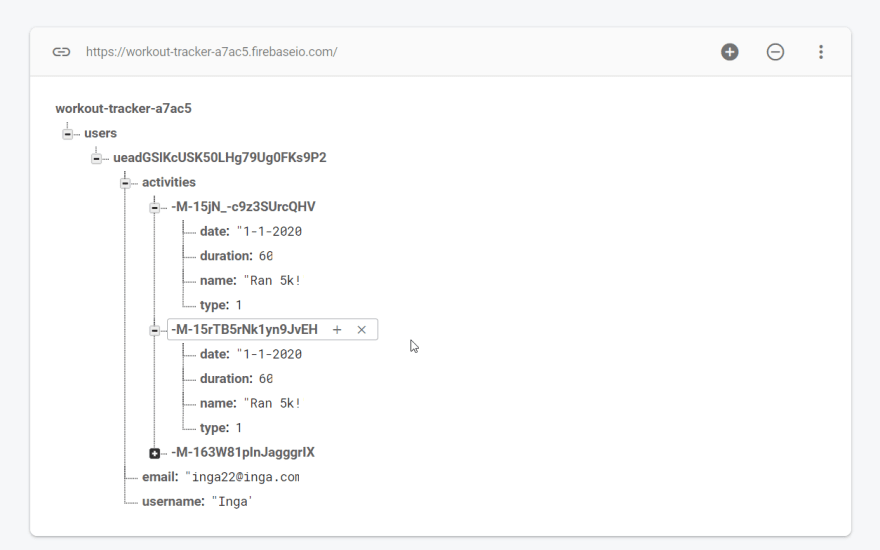Viewport: 880px width, 550px height.
Task: Edit type value 1 under -M-15rTB5rNk1yn9JvEH
Action: point(239,428)
